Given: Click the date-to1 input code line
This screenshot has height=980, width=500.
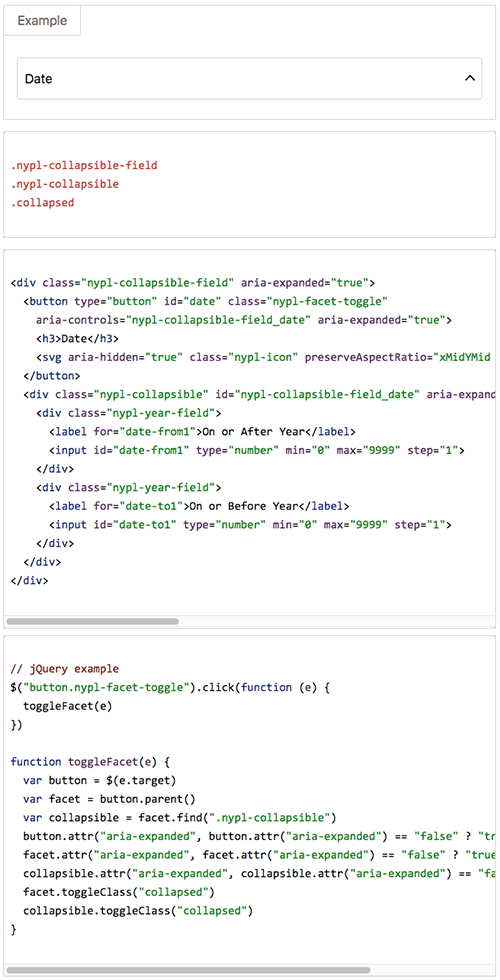Looking at the screenshot, I should point(250,524).
